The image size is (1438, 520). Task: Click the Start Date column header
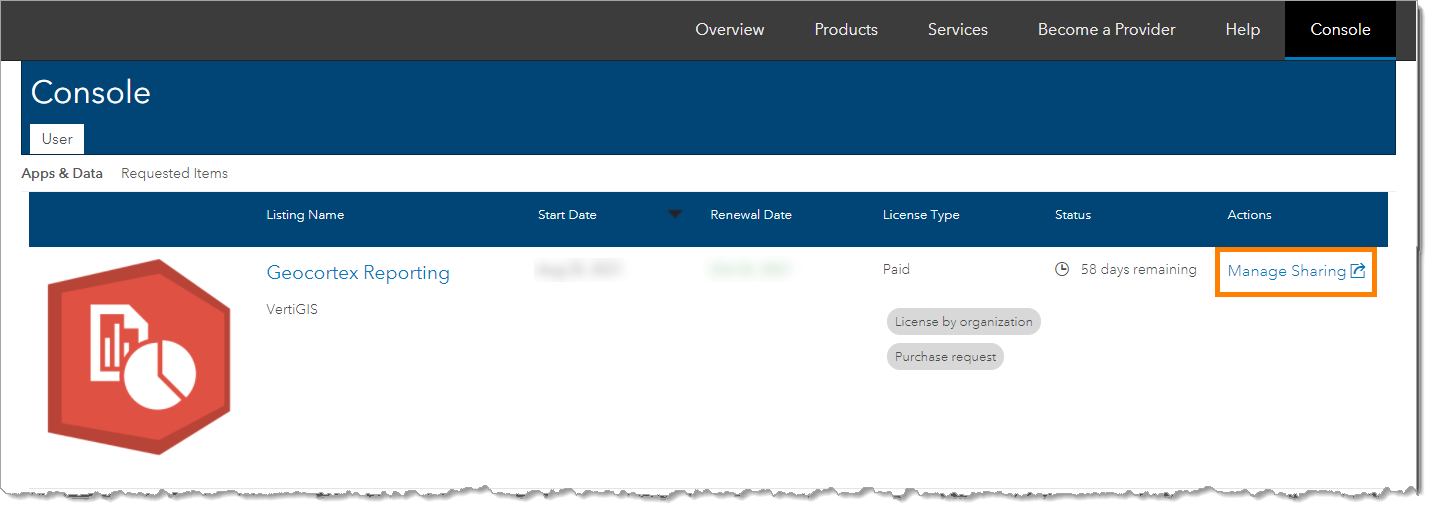pos(567,215)
